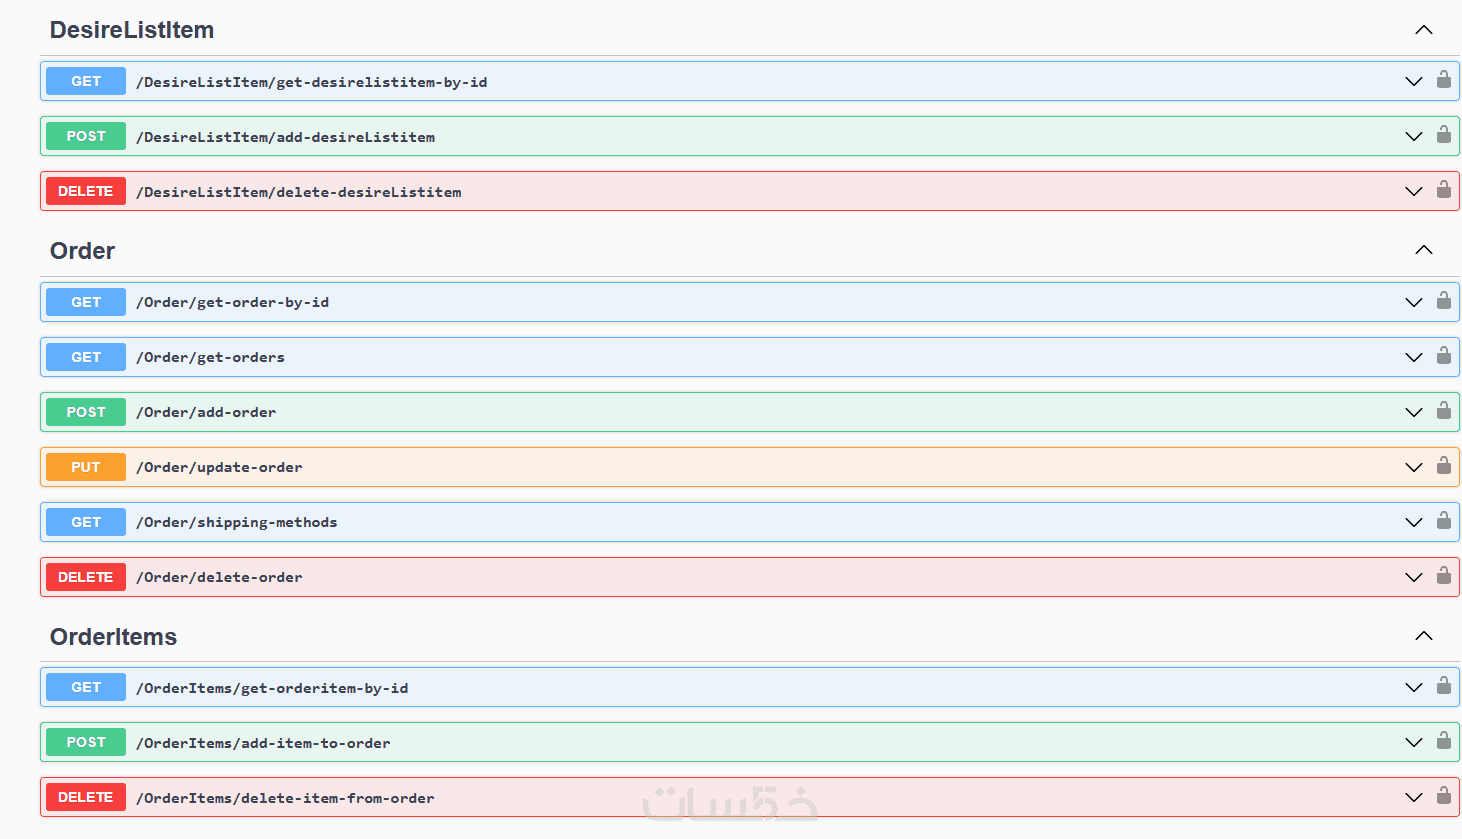Click GET badge for get-orderitem-by-id
1462x839 pixels.
point(86,687)
